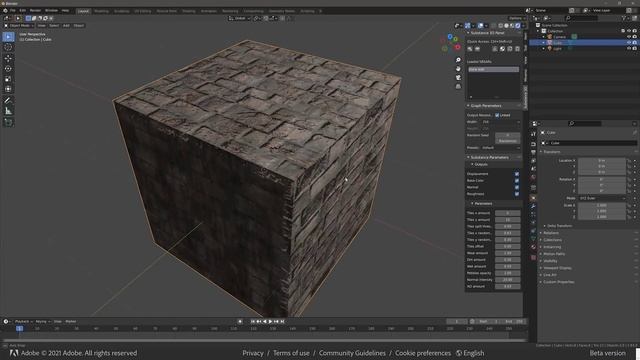Collapse the Graph Parameters panel
The height and width of the screenshot is (360, 640).
coord(485,106)
